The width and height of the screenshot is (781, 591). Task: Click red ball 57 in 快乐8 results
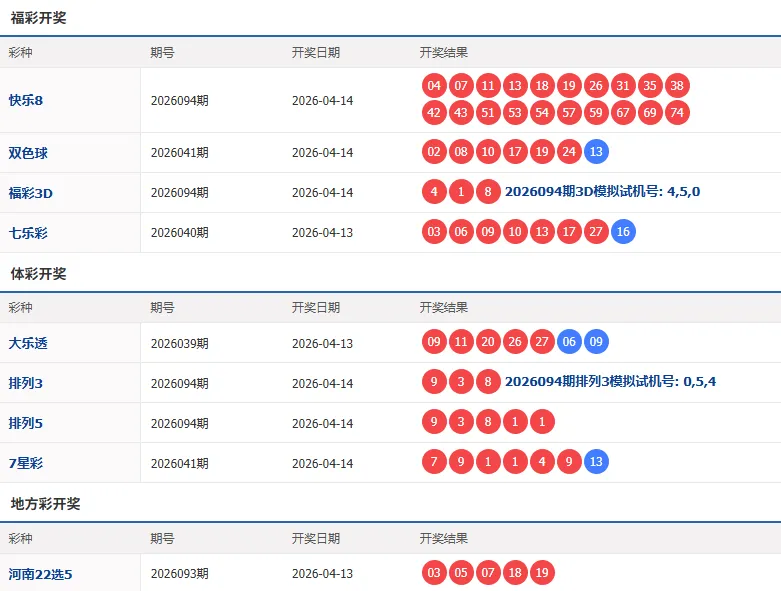569,113
